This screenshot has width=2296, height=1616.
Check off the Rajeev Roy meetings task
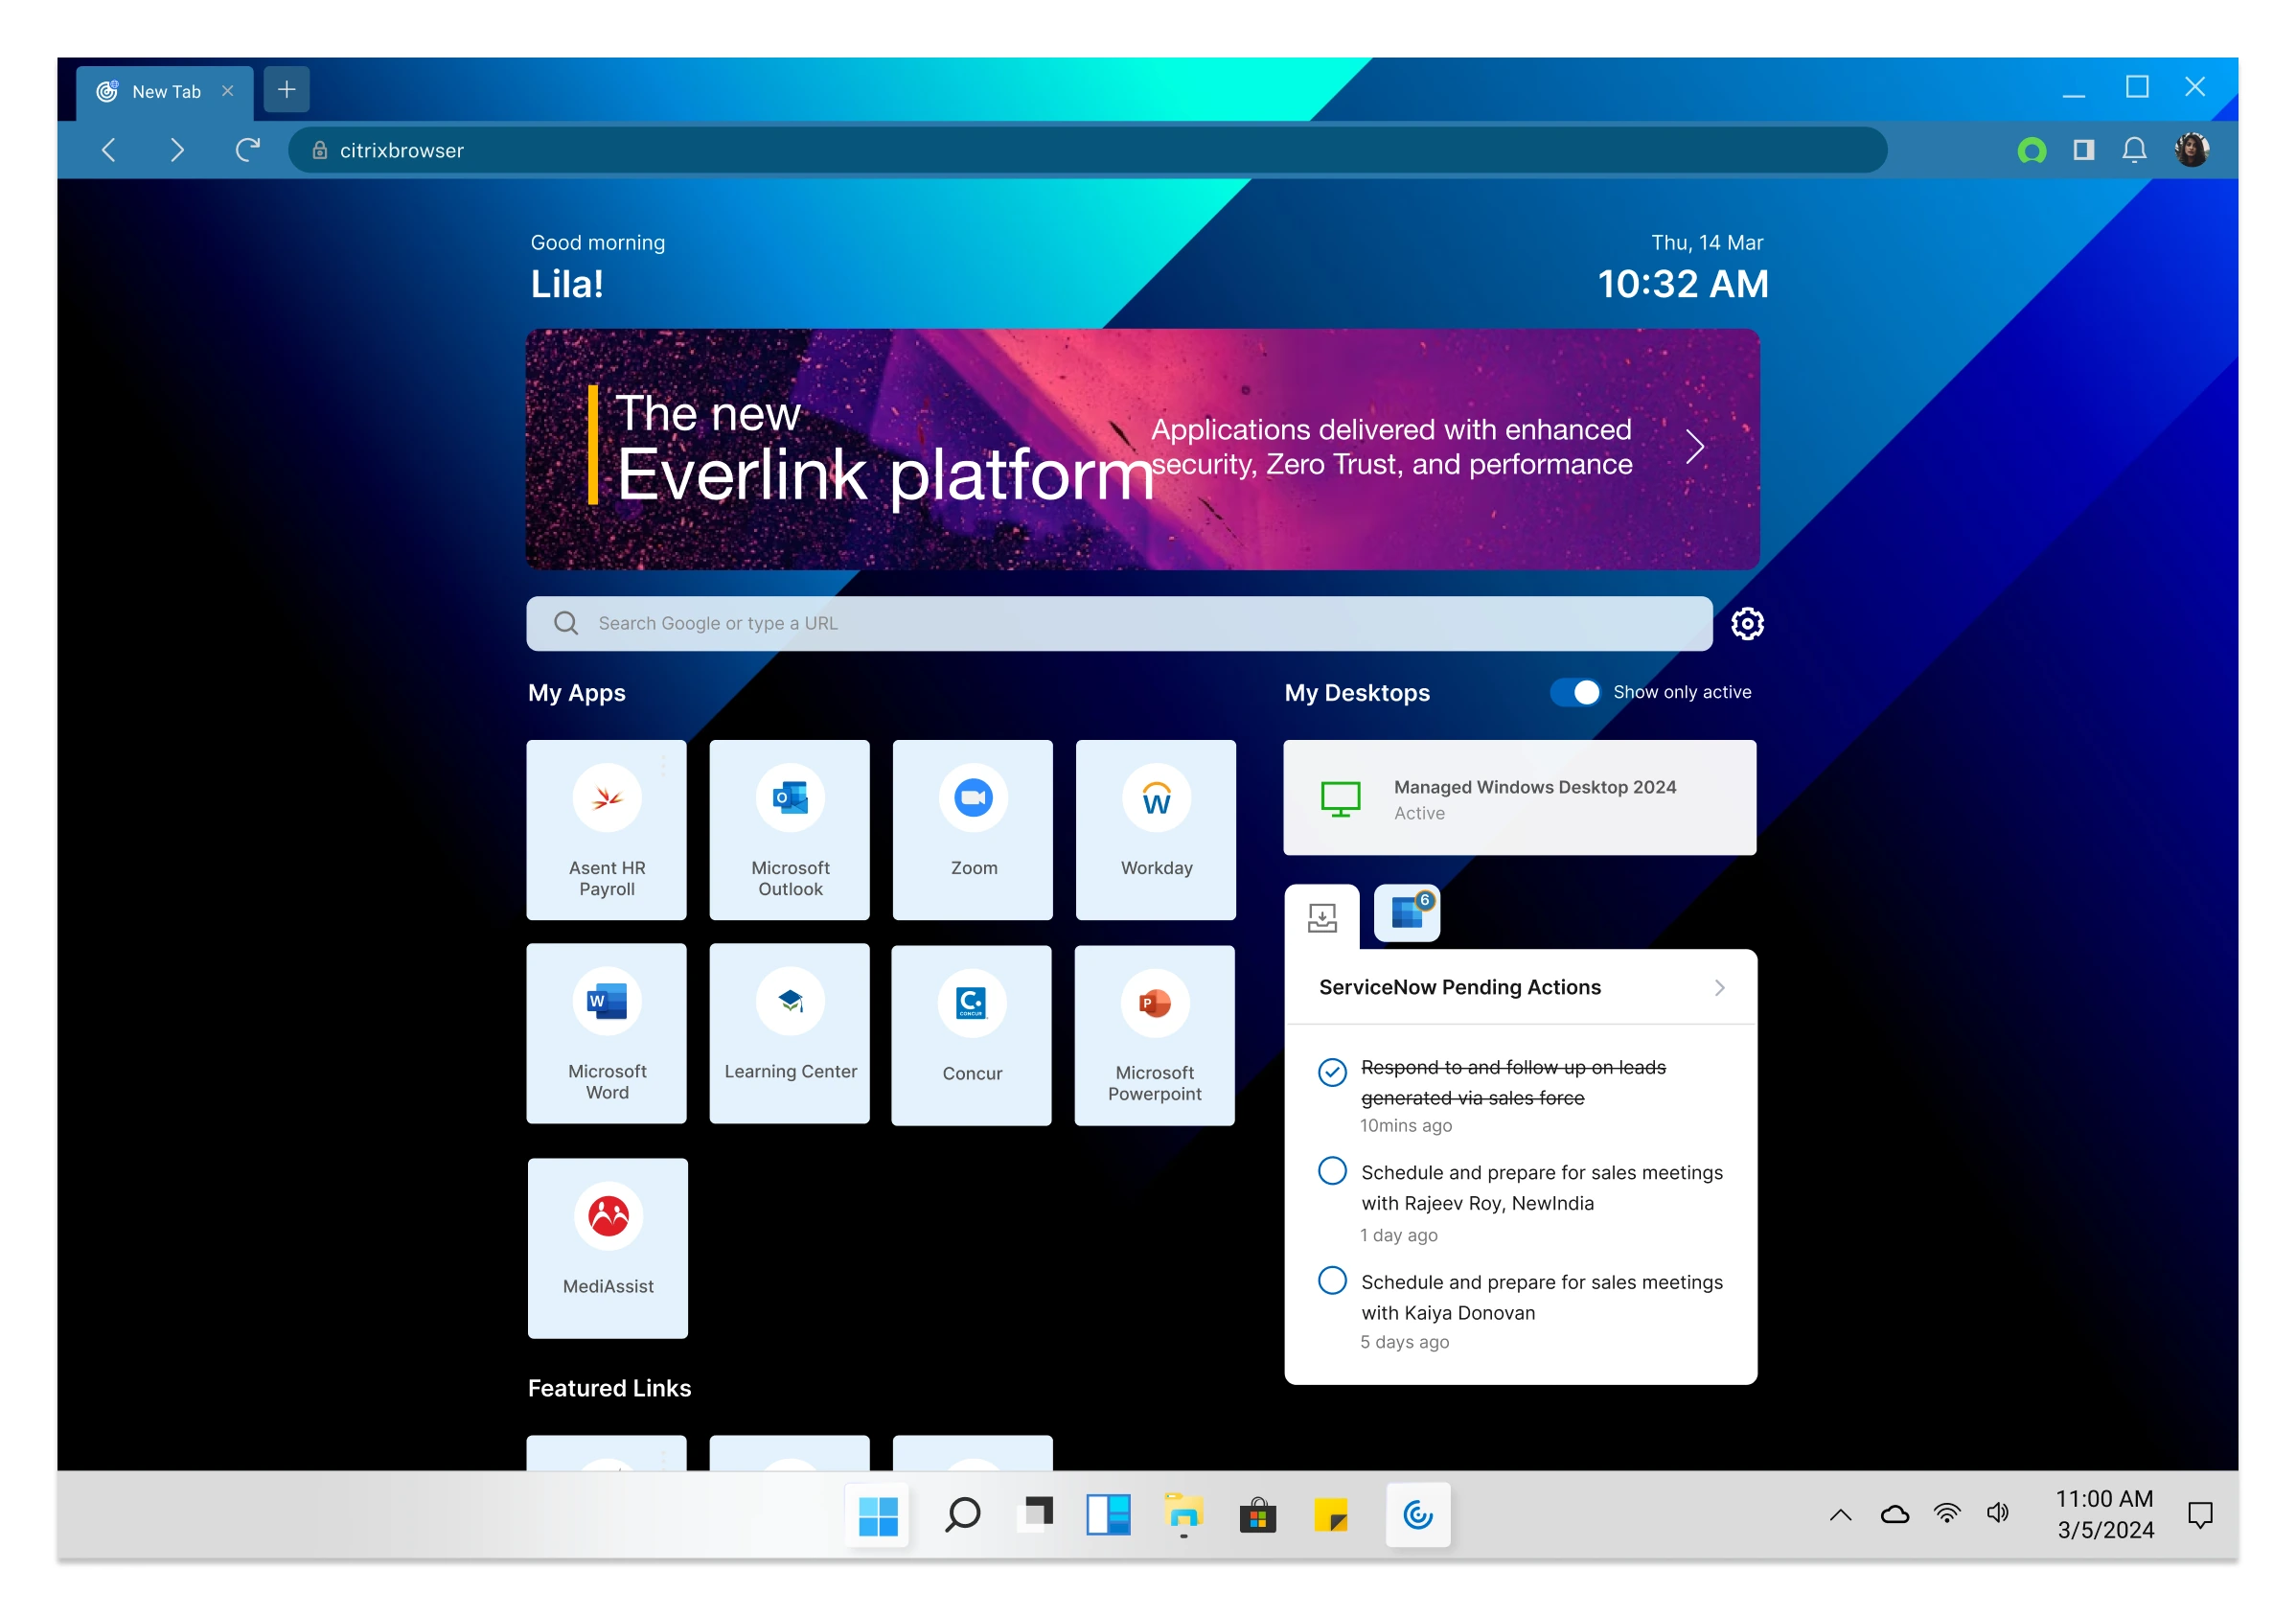pos(1332,1171)
